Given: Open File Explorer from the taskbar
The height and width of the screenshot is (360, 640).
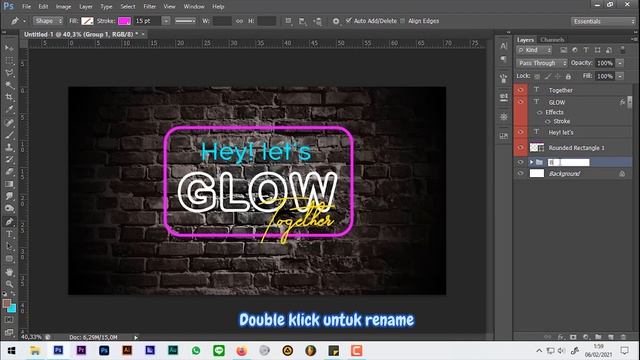Looking at the screenshot, I should [x=35, y=351].
